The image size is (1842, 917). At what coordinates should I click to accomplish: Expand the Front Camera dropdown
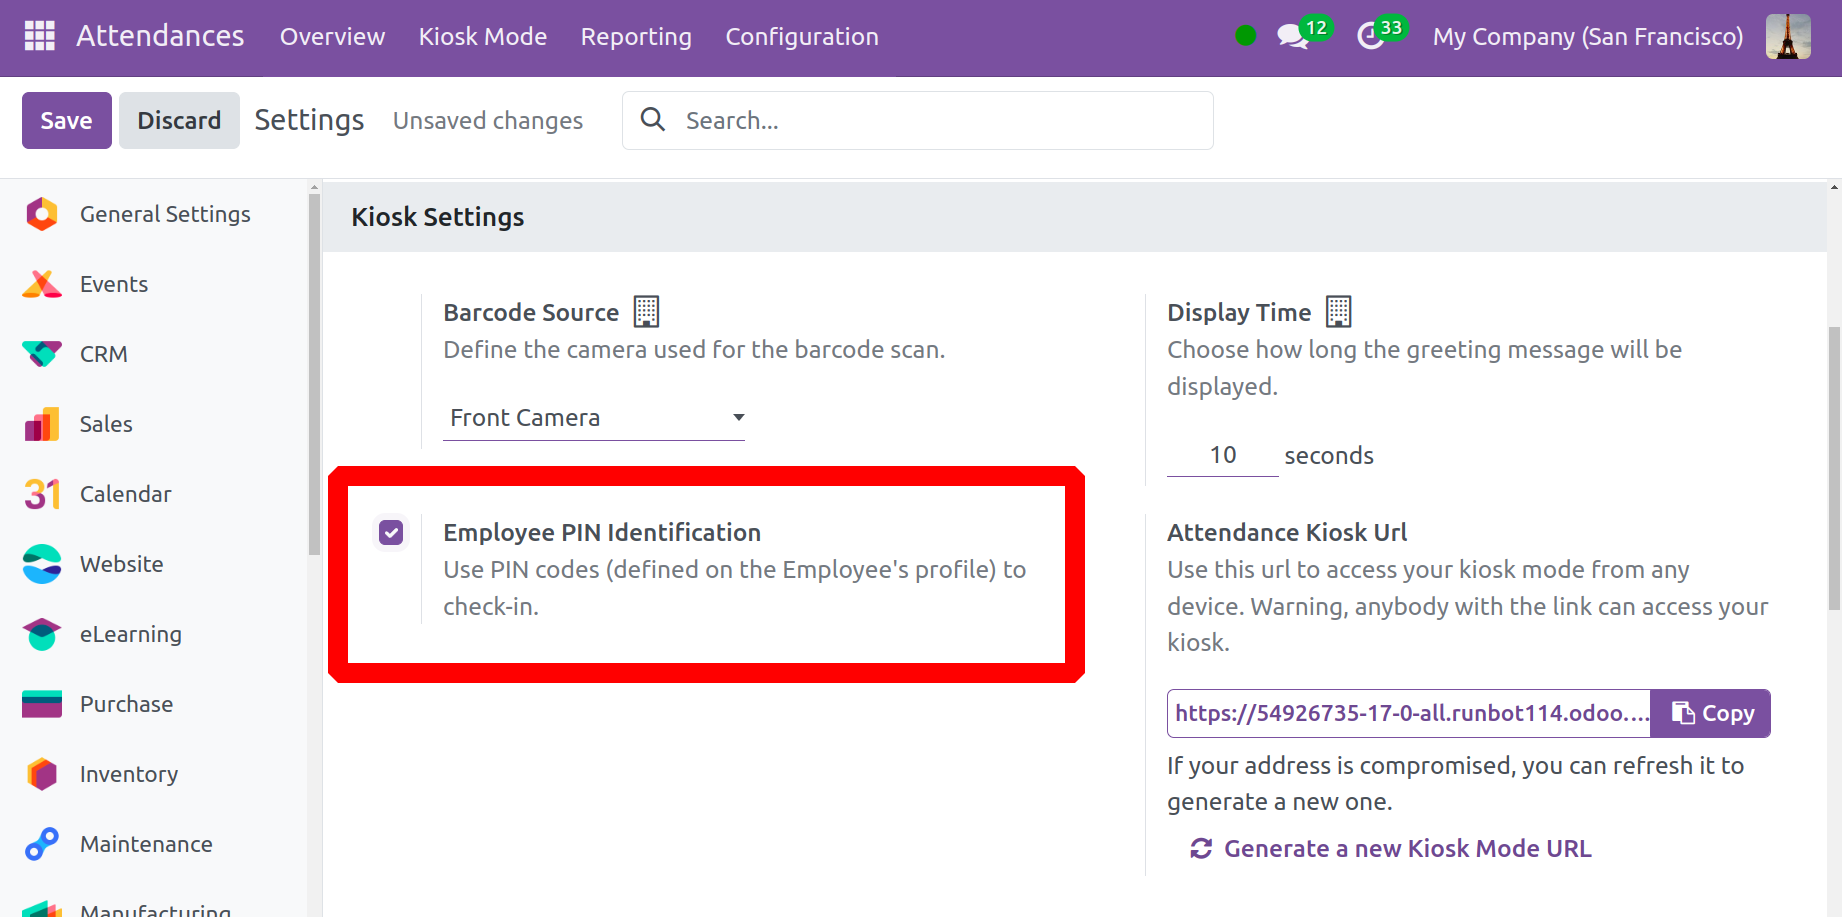pyautogui.click(x=594, y=418)
